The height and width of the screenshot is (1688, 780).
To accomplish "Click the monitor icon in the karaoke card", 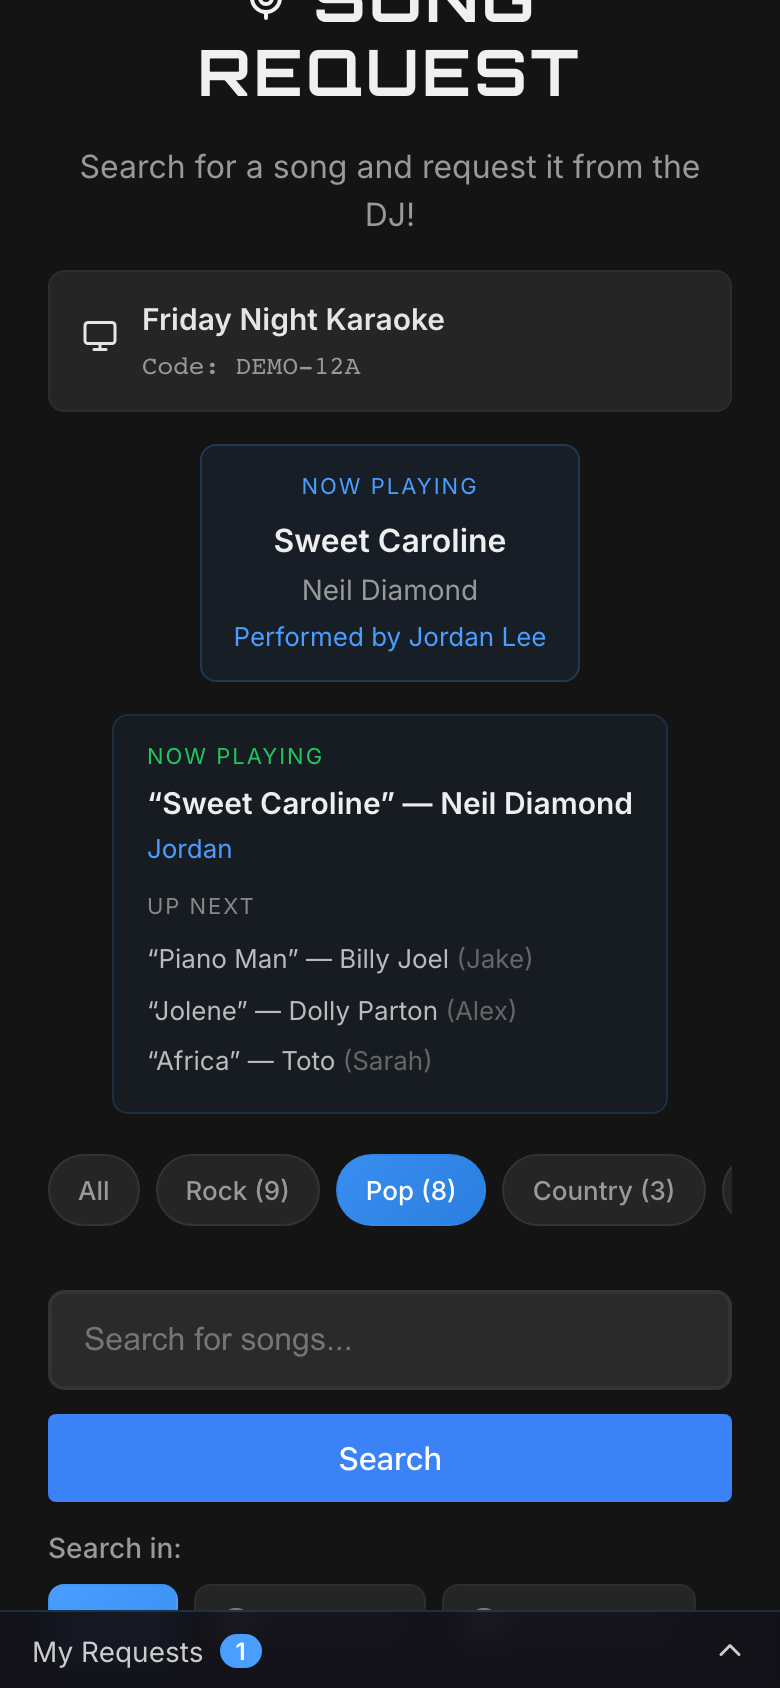I will coord(100,336).
